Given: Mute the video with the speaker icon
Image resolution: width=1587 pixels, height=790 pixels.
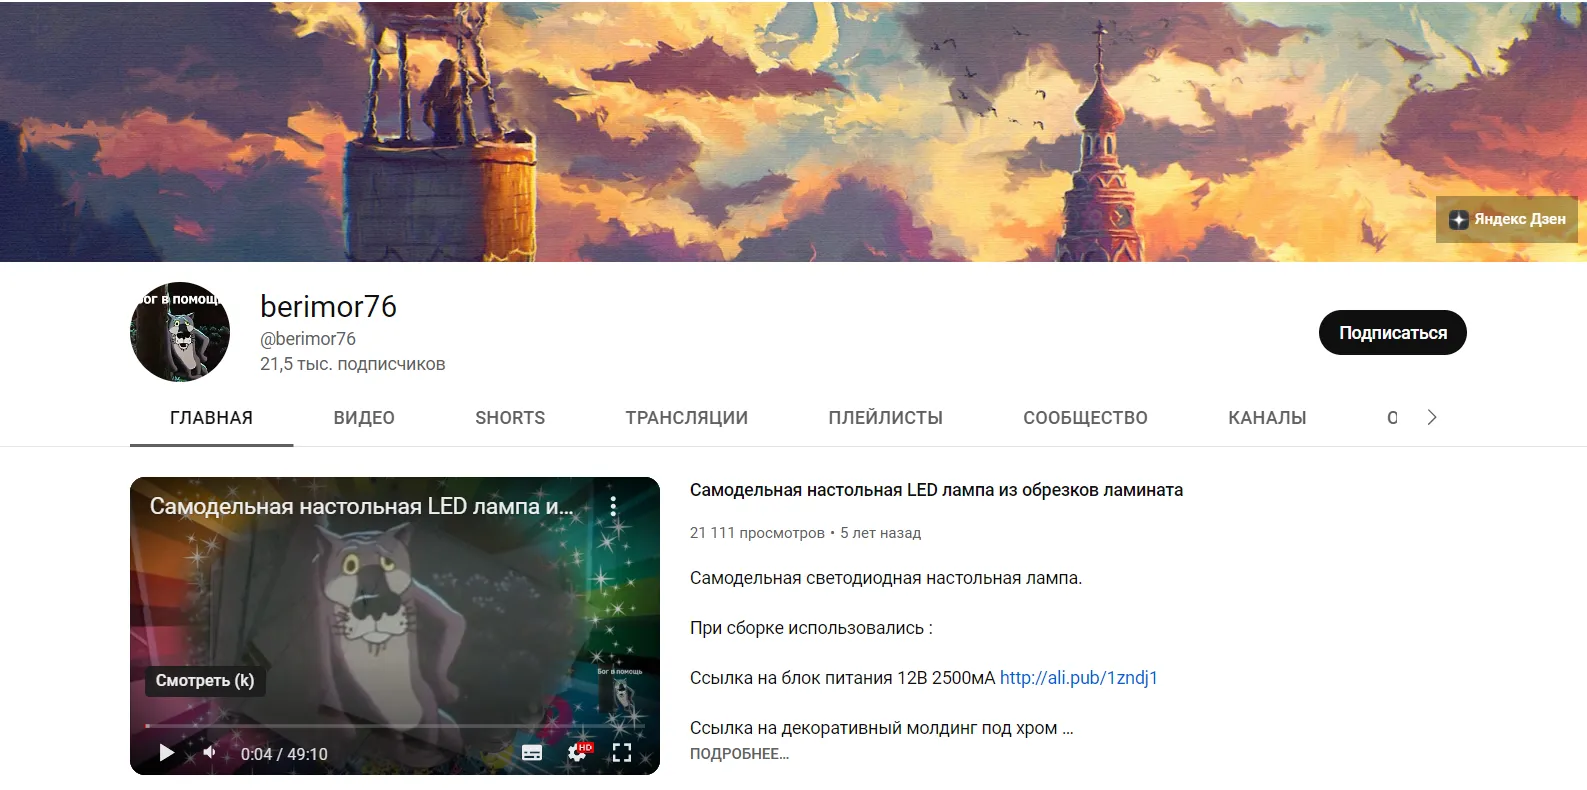Looking at the screenshot, I should [210, 753].
